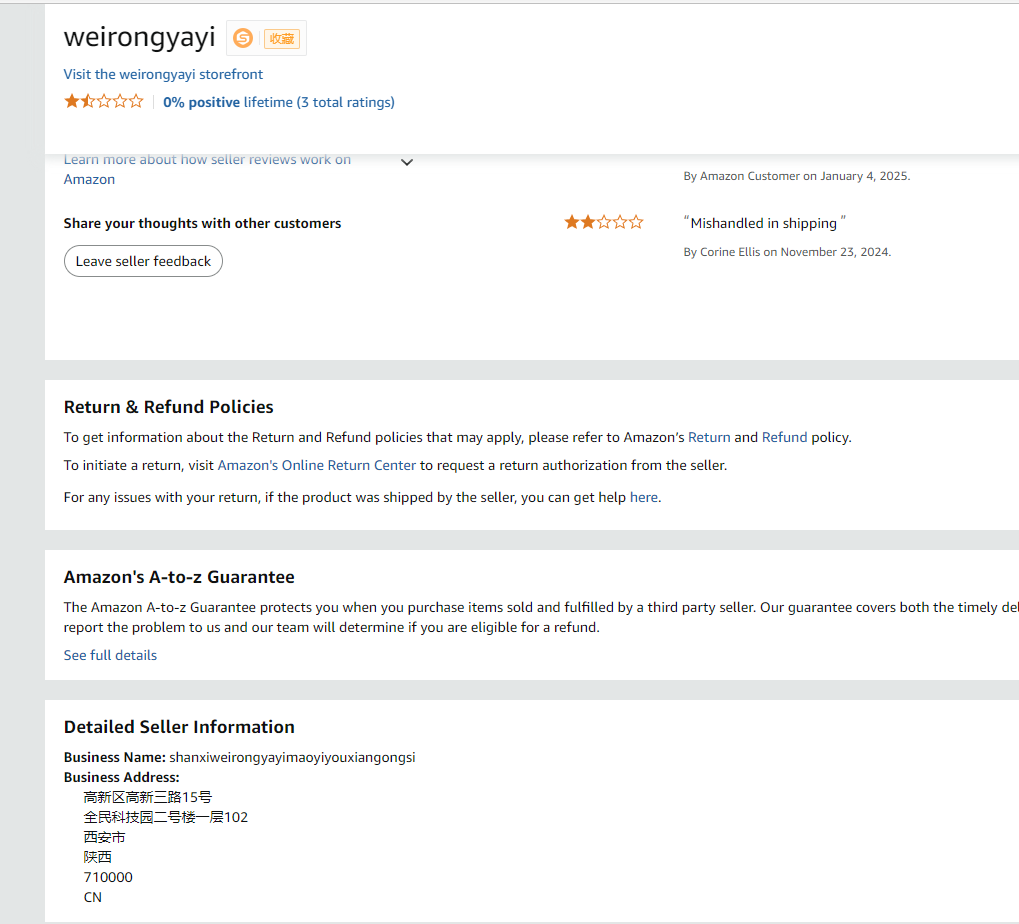The width and height of the screenshot is (1019, 924).
Task: Select the "Mishandled in shipping" review text
Action: pyautogui.click(x=764, y=223)
